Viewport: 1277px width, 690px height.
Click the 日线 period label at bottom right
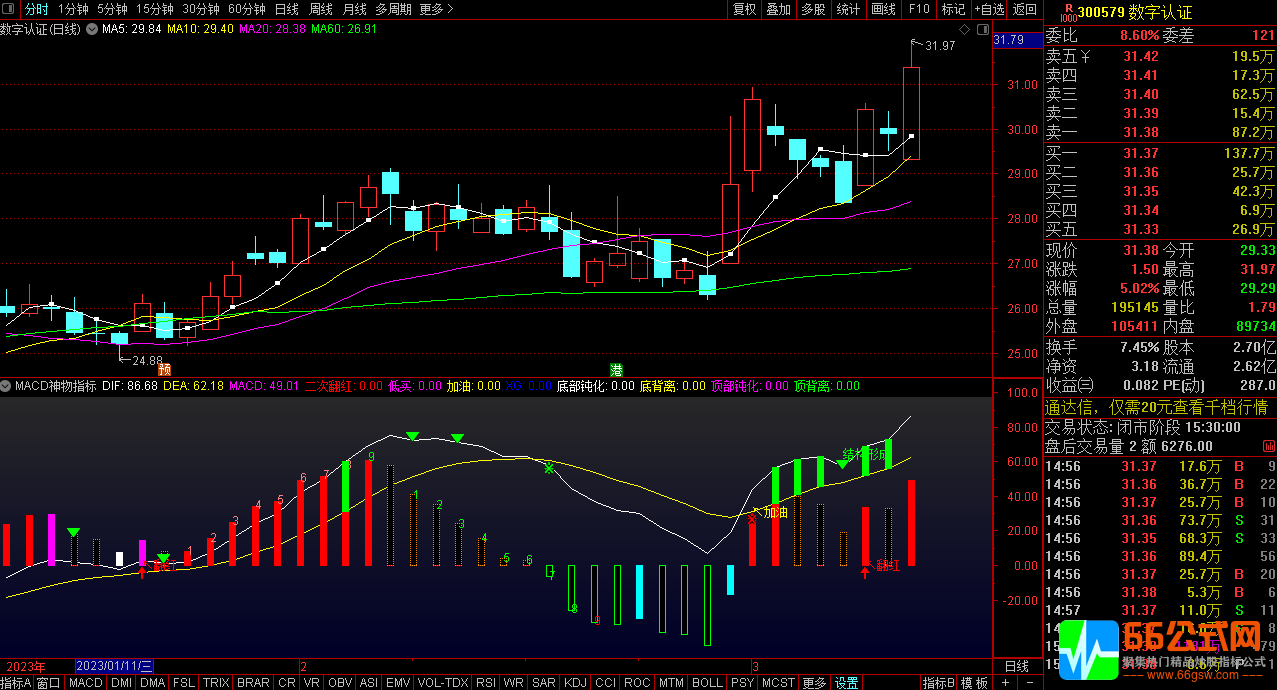(x=1016, y=666)
